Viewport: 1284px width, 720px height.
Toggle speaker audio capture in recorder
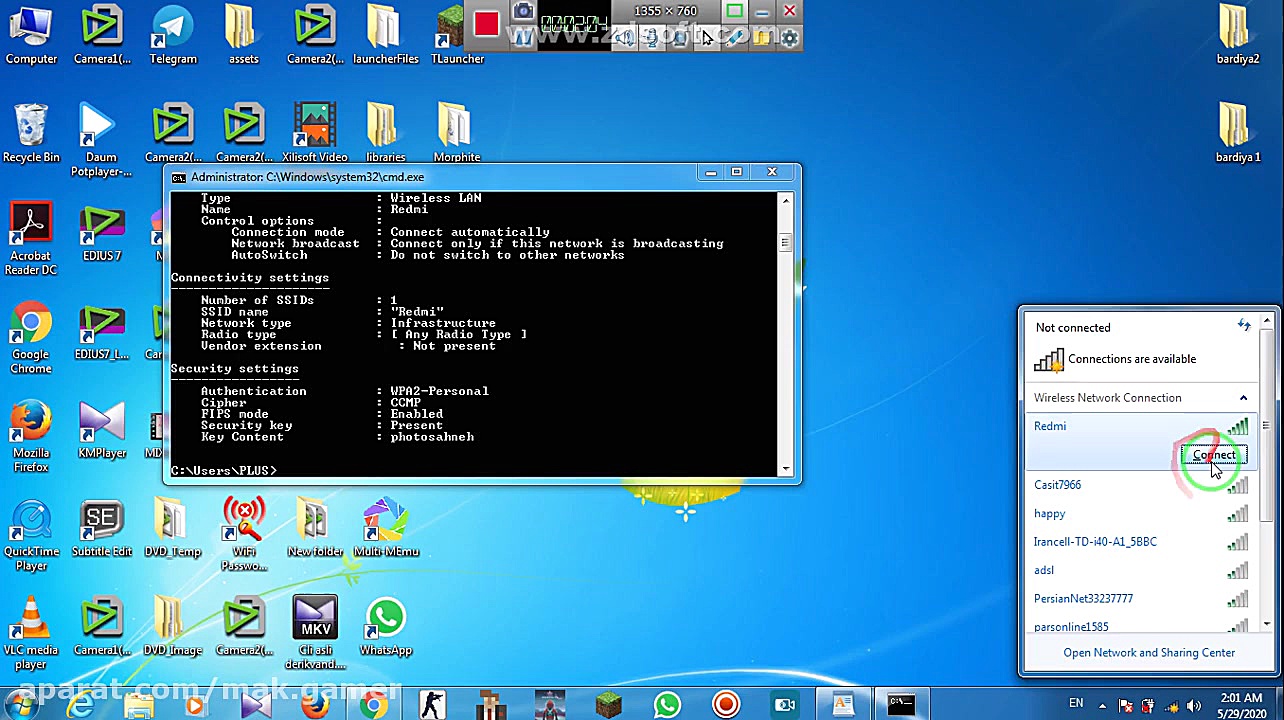pyautogui.click(x=625, y=38)
